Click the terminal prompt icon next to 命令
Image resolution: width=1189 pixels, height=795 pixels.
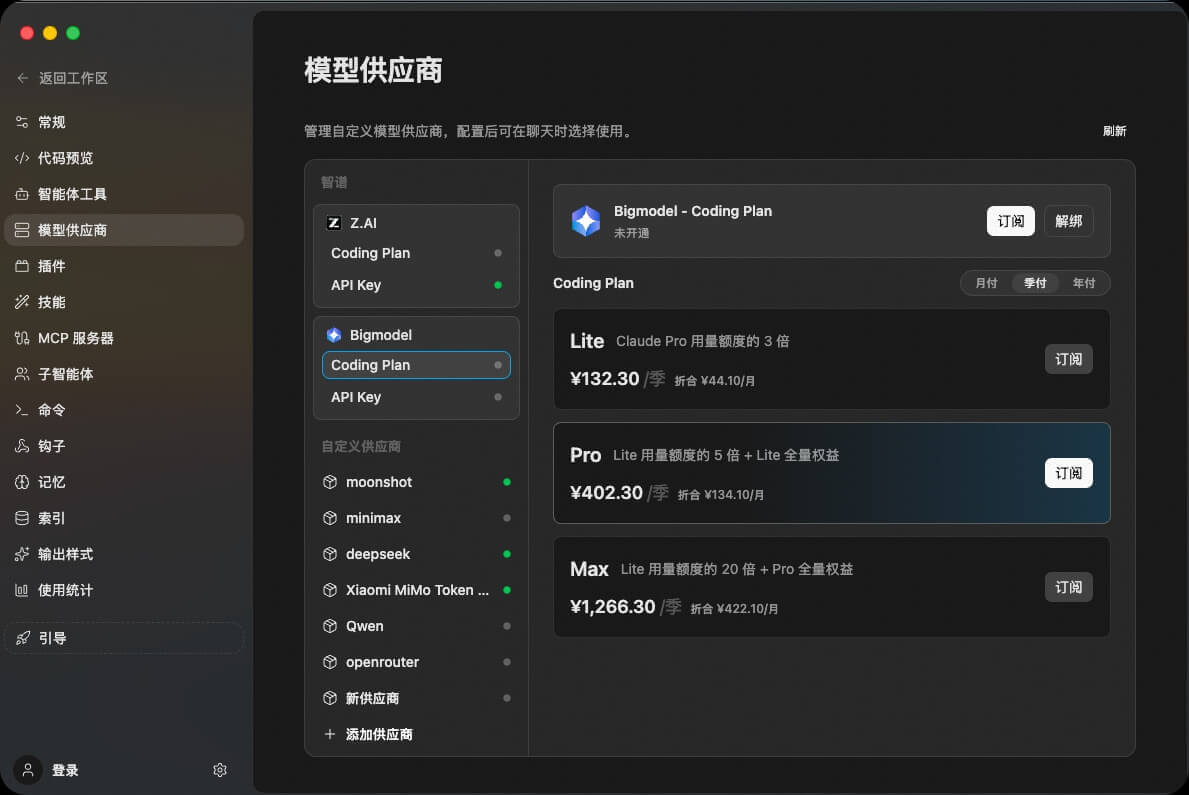[22, 410]
